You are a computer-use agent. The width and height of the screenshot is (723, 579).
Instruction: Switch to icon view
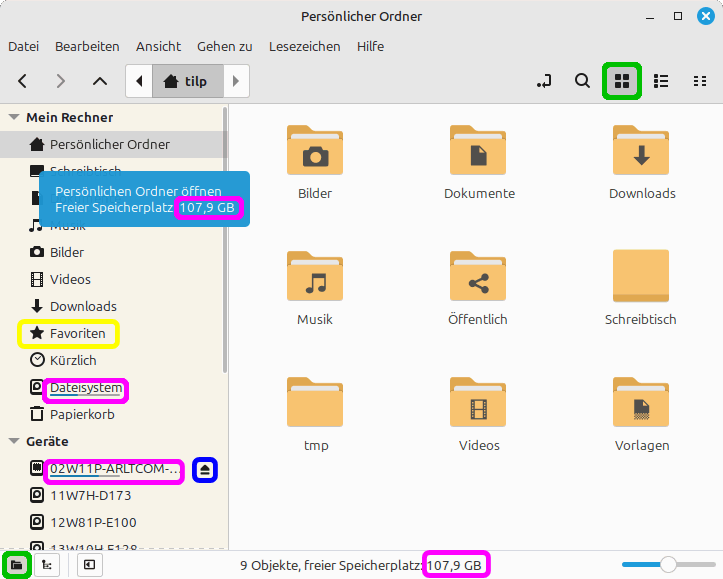point(621,81)
